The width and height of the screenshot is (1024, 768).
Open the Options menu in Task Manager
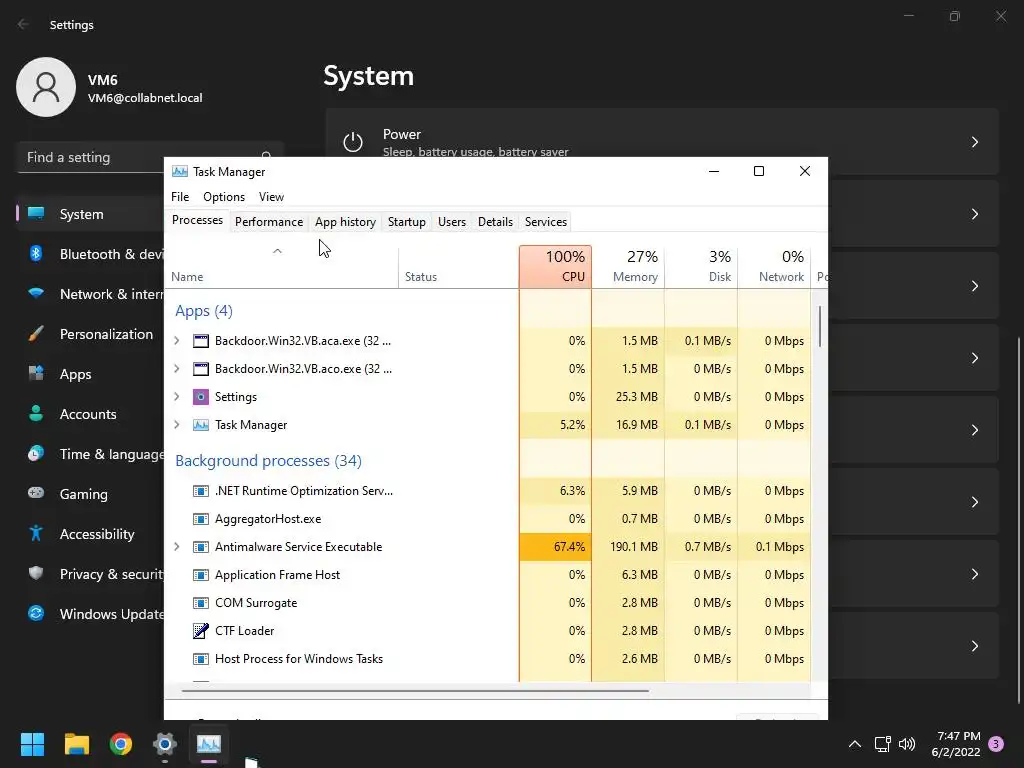coord(224,197)
